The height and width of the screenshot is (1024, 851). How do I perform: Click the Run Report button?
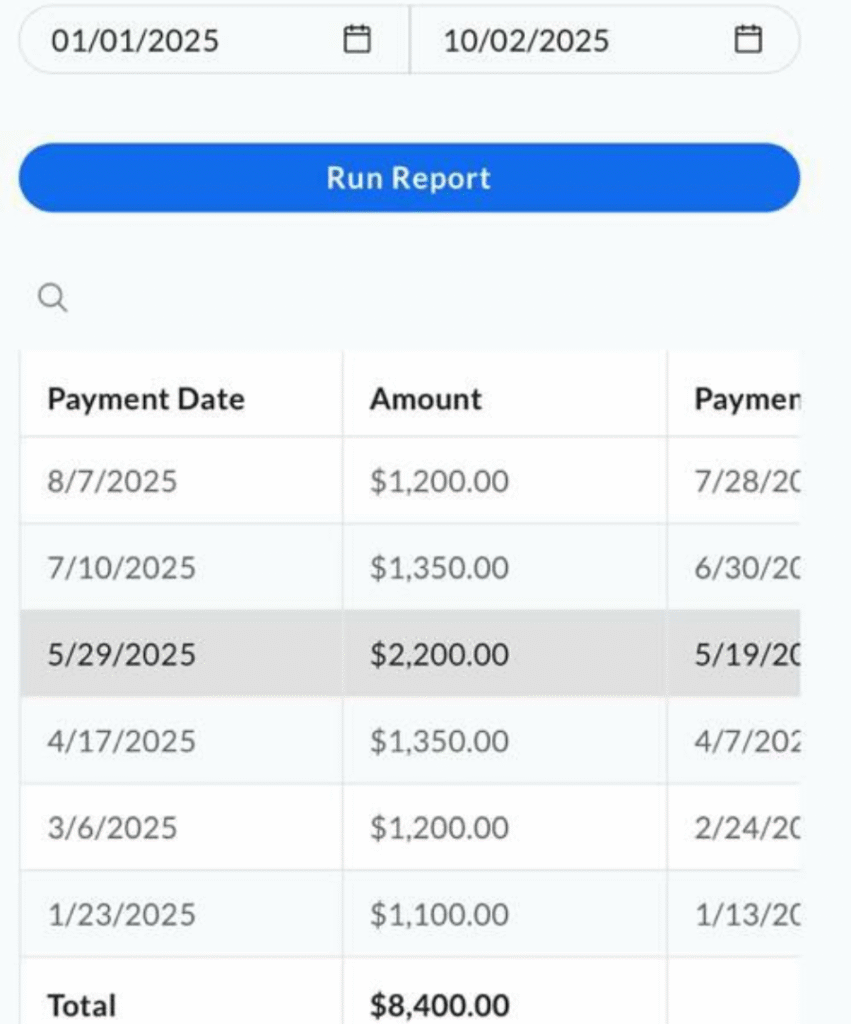[x=409, y=178]
